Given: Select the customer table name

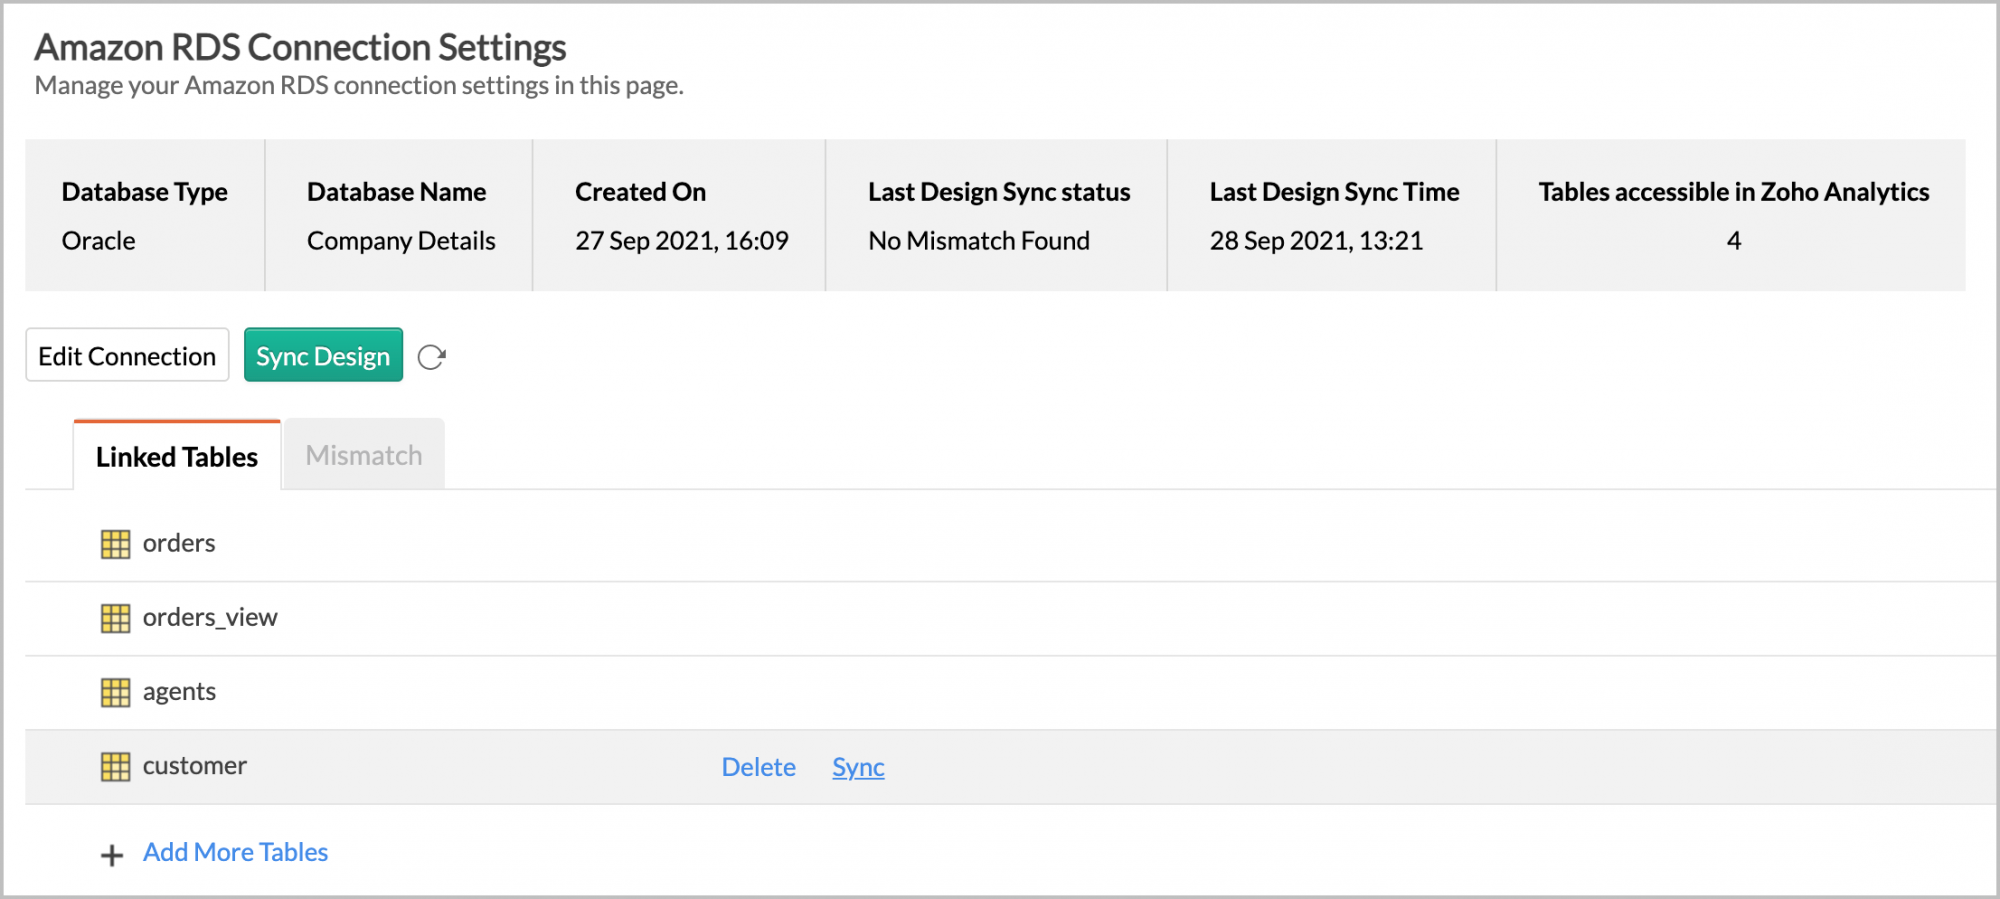Looking at the screenshot, I should click(x=195, y=765).
